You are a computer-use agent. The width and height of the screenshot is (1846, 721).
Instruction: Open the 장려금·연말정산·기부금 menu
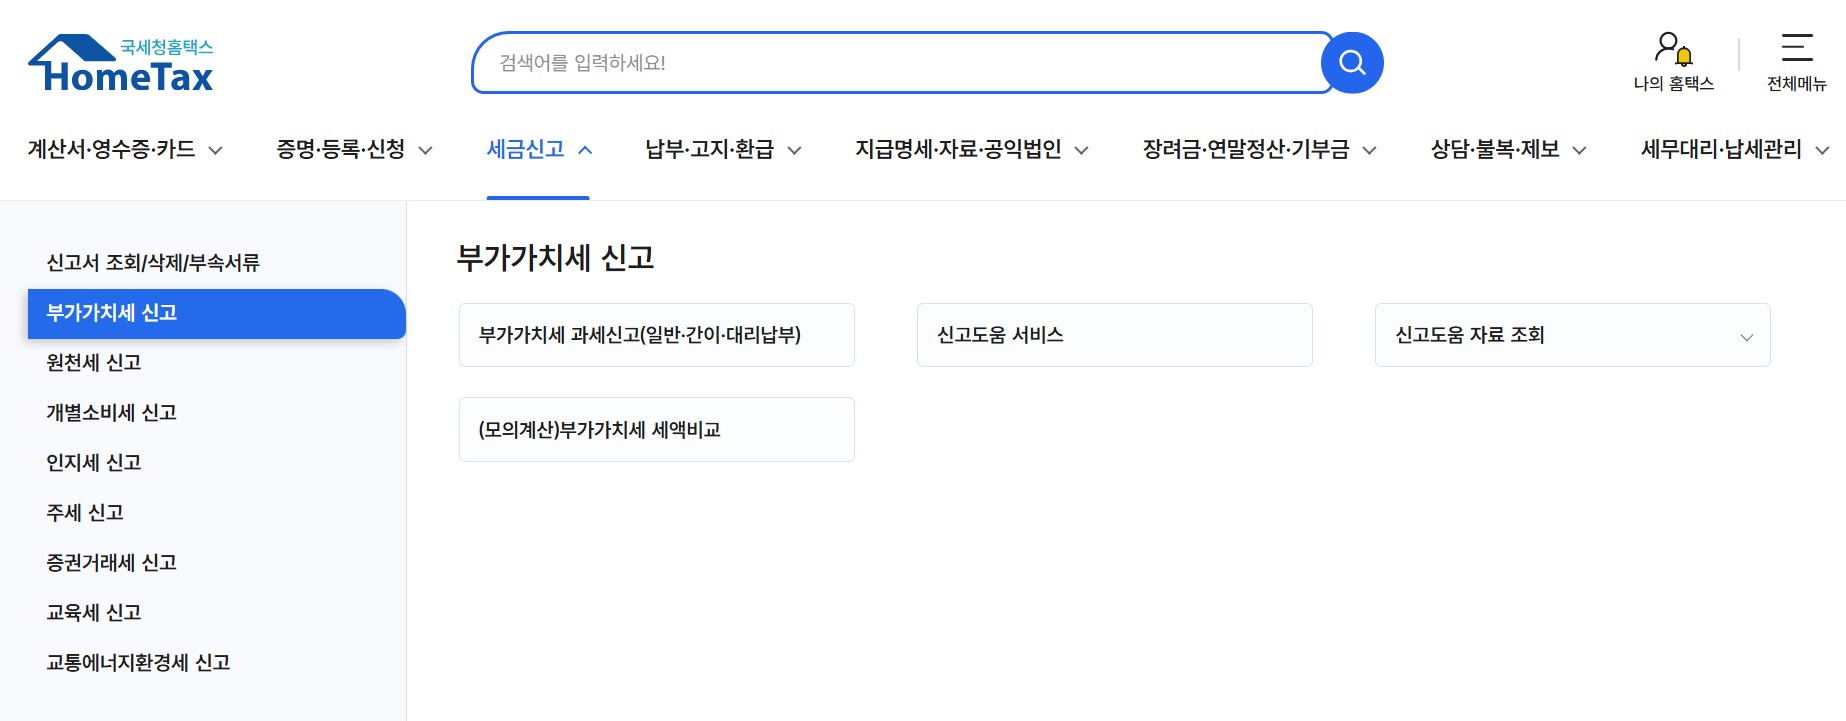[x=1246, y=150]
